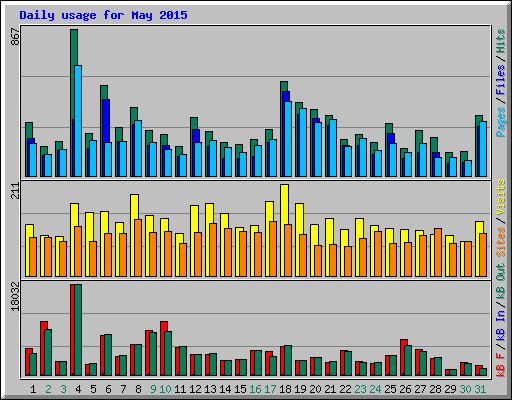Click the day 24 label on x-axis
The image size is (512, 400).
(375, 389)
